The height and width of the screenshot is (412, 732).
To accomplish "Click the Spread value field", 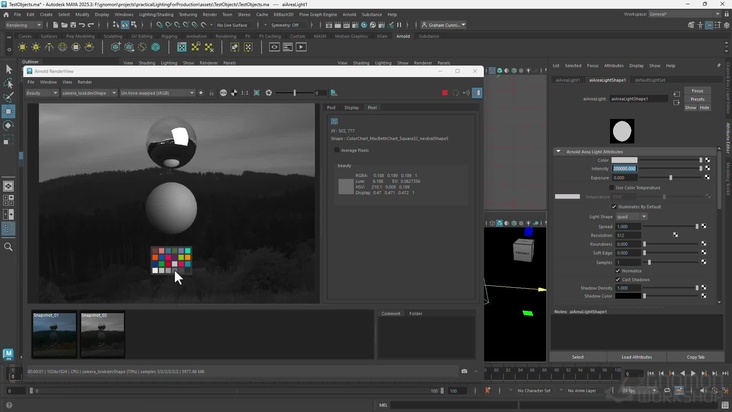I will [628, 226].
